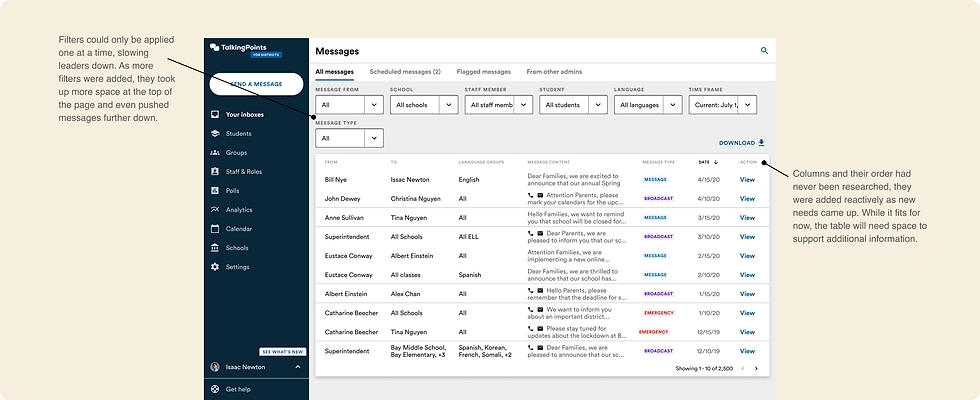
Task: Click the From column header
Action: (x=331, y=162)
